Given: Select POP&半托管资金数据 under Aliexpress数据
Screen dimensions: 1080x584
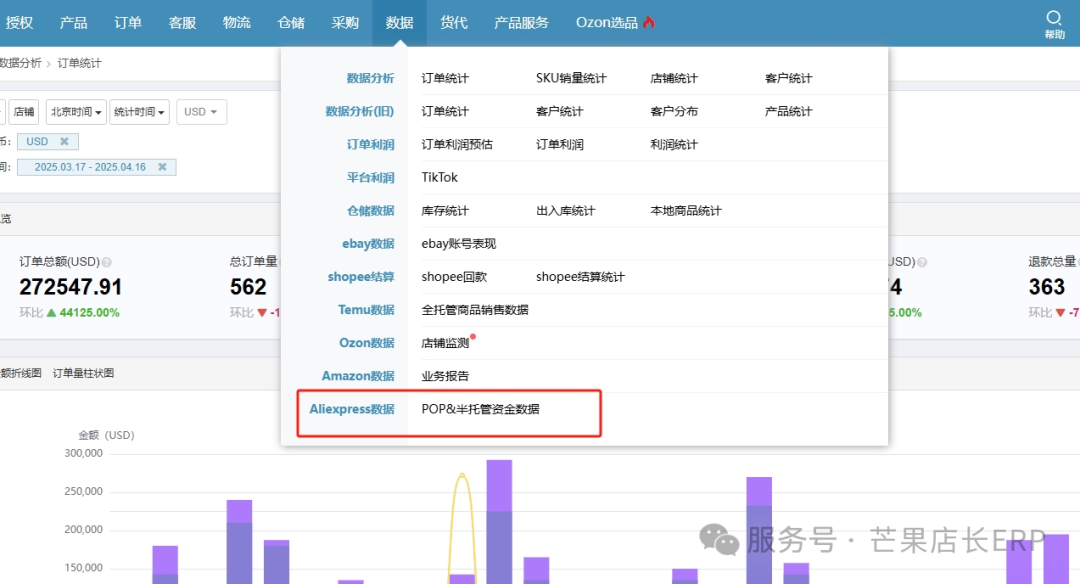Looking at the screenshot, I should (x=480, y=409).
